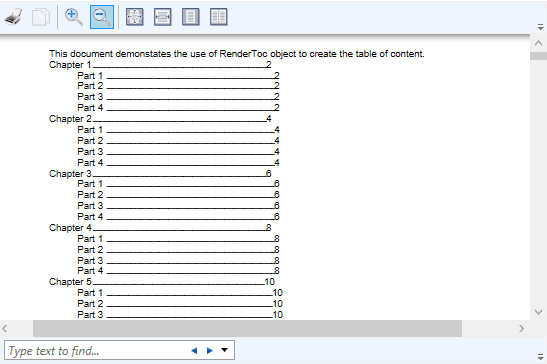Click vertical scrollbar down arrow
Image resolution: width=547 pixels, height=364 pixels.
[538, 312]
